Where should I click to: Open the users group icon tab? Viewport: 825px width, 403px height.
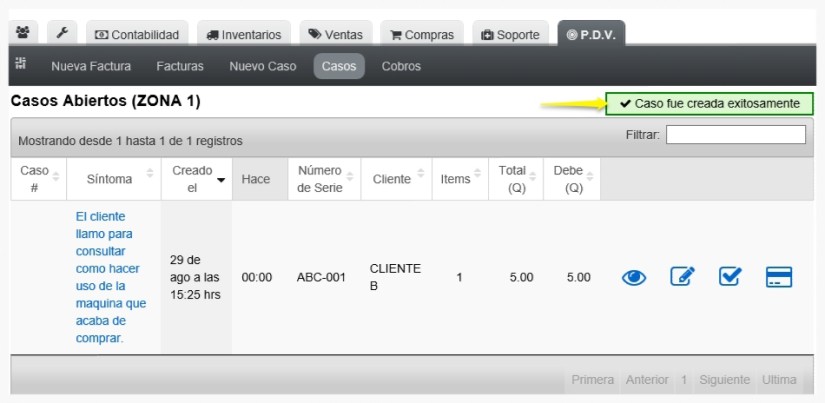tap(23, 33)
